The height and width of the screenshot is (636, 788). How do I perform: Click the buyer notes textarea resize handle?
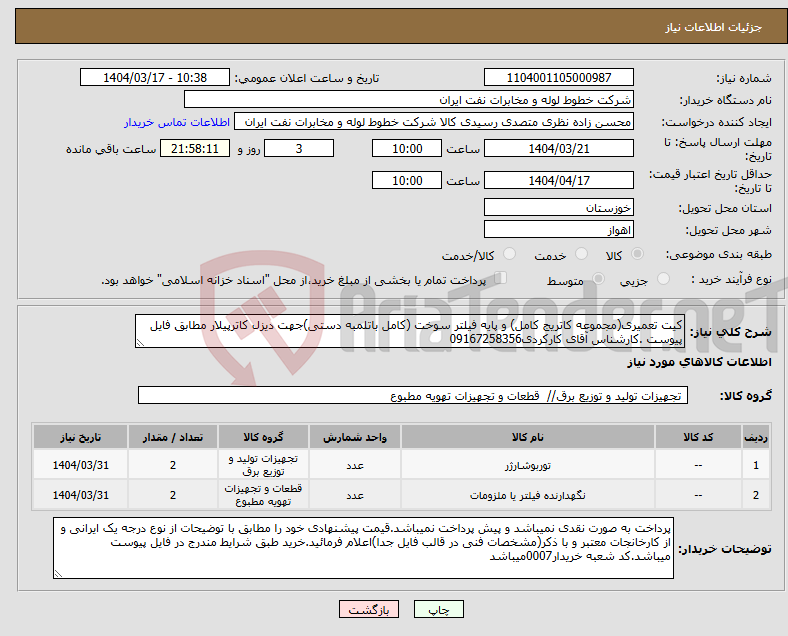(x=58, y=573)
